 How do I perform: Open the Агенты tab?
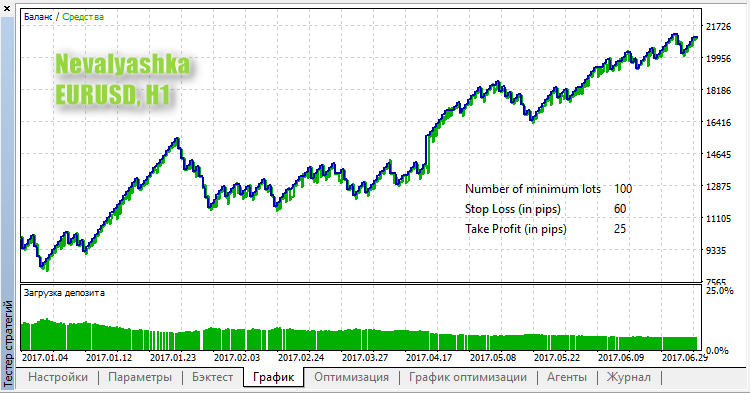click(x=566, y=377)
